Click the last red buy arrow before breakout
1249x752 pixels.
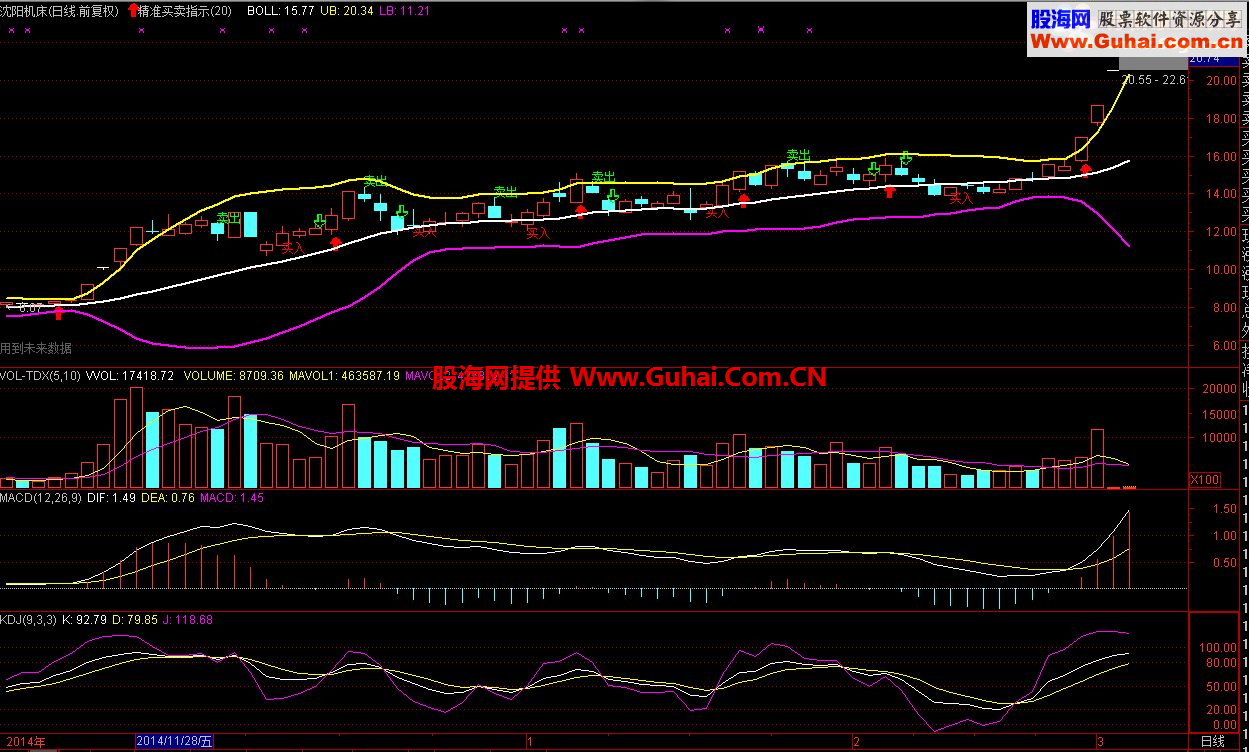(x=1086, y=171)
